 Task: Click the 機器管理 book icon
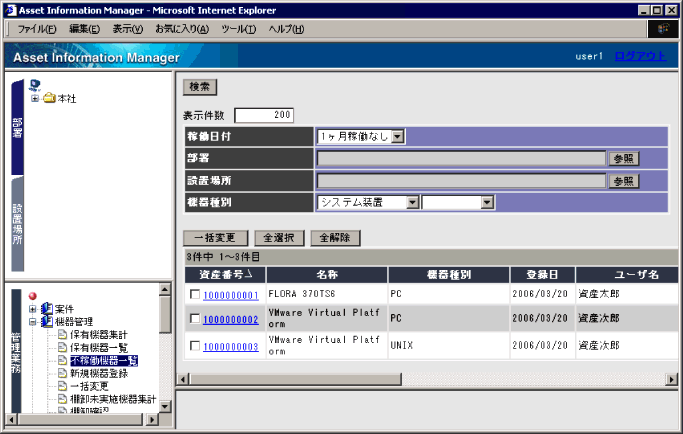pyautogui.click(x=47, y=321)
